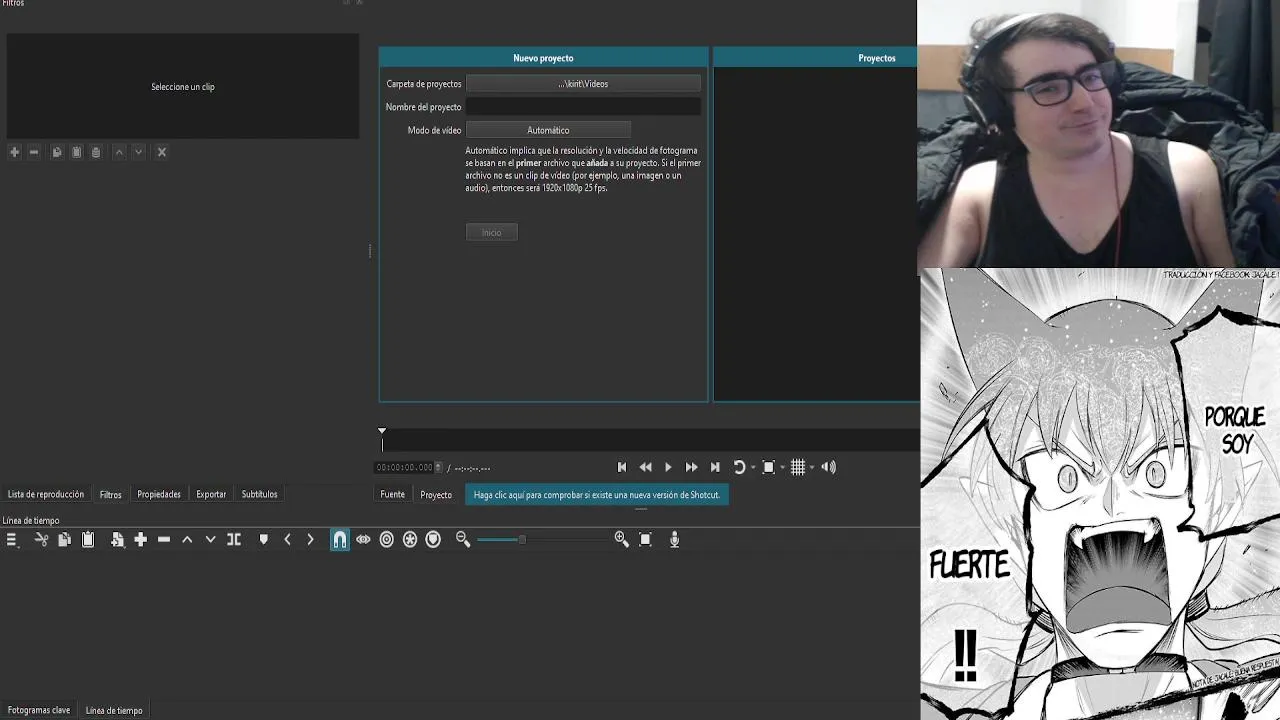This screenshot has height=720, width=1280.
Task: Switch to the Fotogramas clave tab
Action: pos(39,710)
